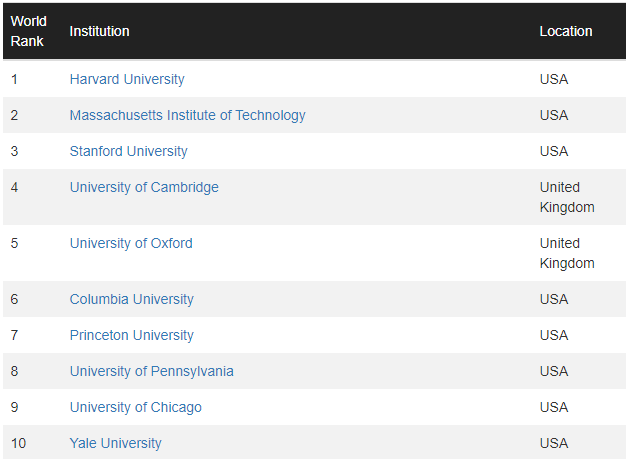Click the Stanford University link
The image size is (626, 459).
(x=129, y=151)
